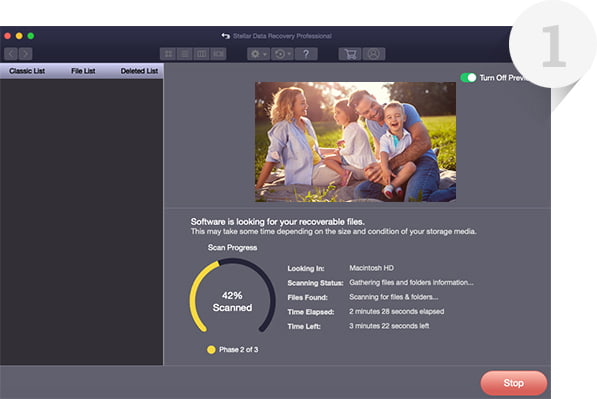
Task: Click 'Software is looking for your recoverable files.'
Action: 278,222
